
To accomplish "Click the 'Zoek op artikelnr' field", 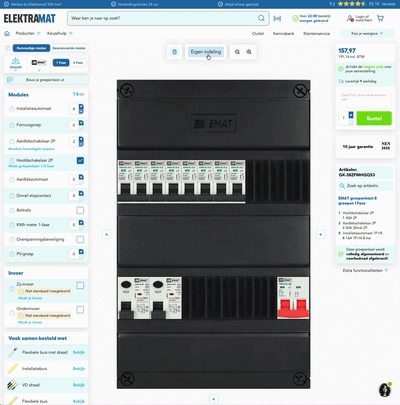I will [366, 186].
